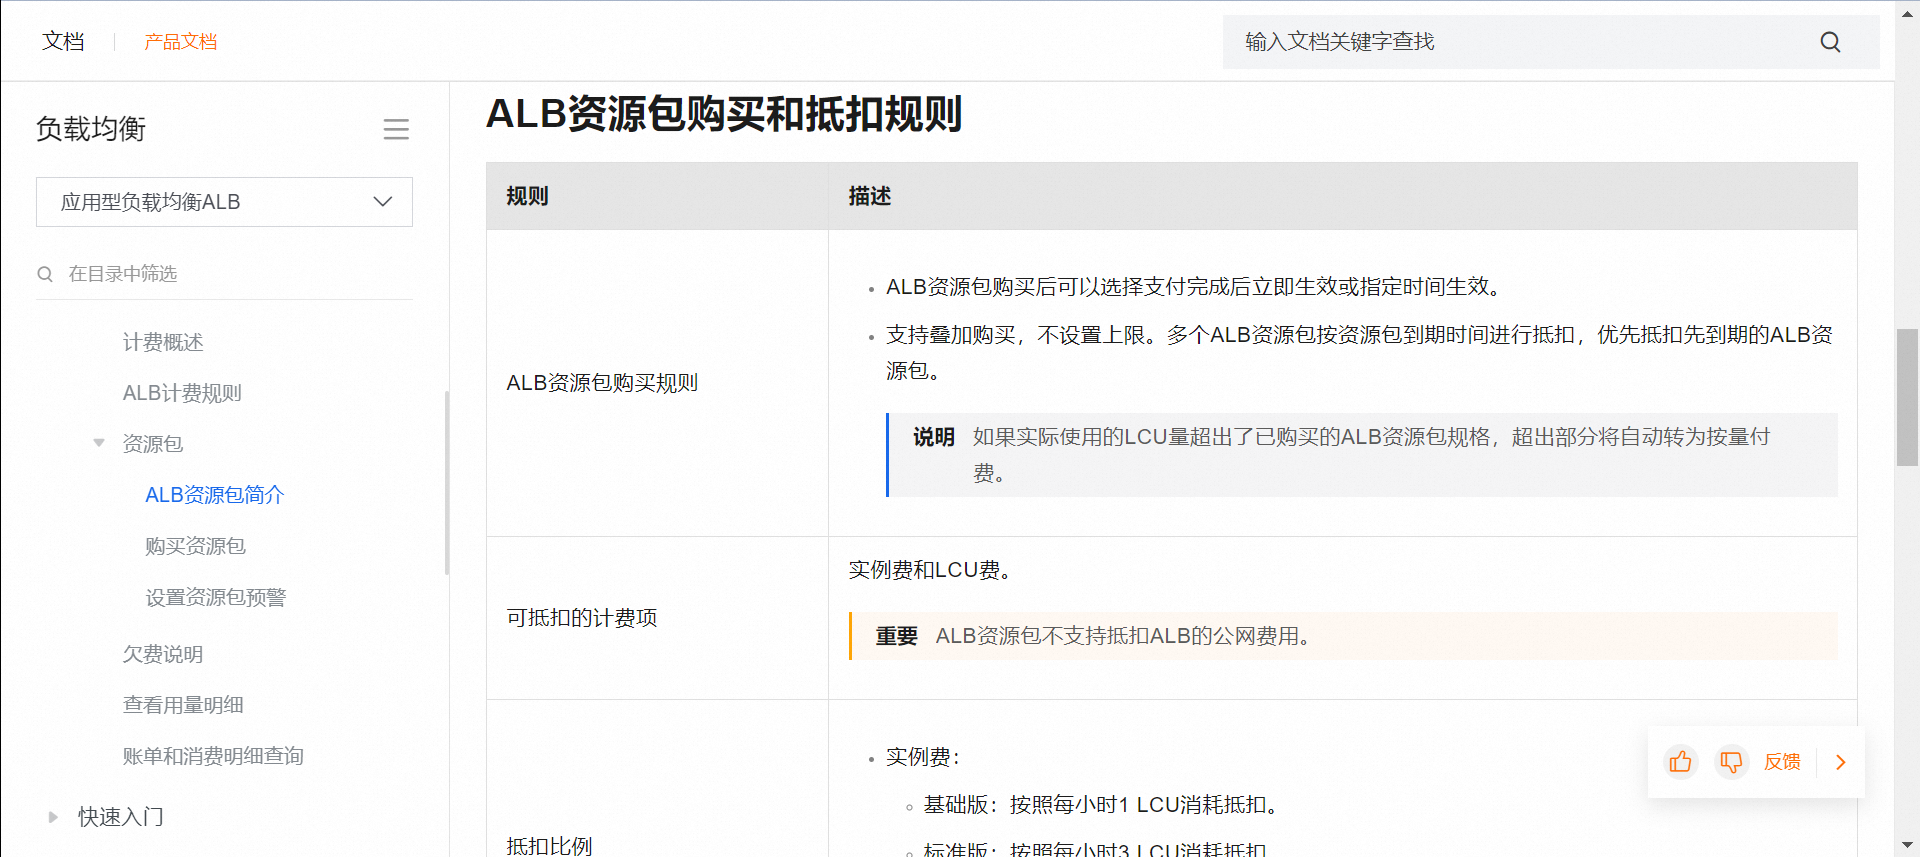
Task: Click the ALB资源包购买和抵扣规则 heading
Action: (724, 114)
